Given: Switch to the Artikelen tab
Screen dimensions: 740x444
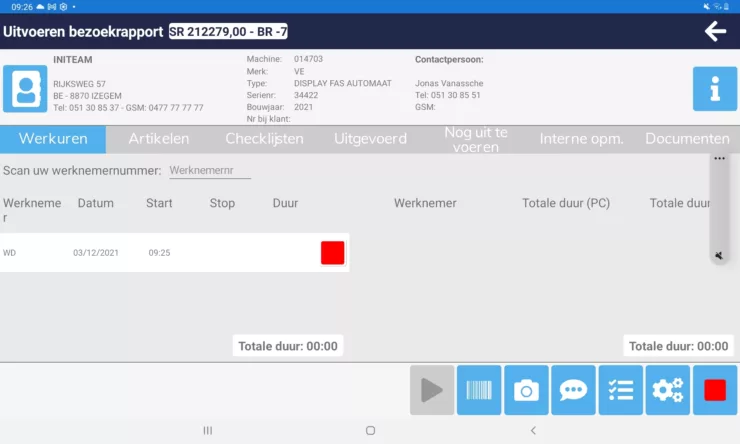Looking at the screenshot, I should (x=159, y=139).
